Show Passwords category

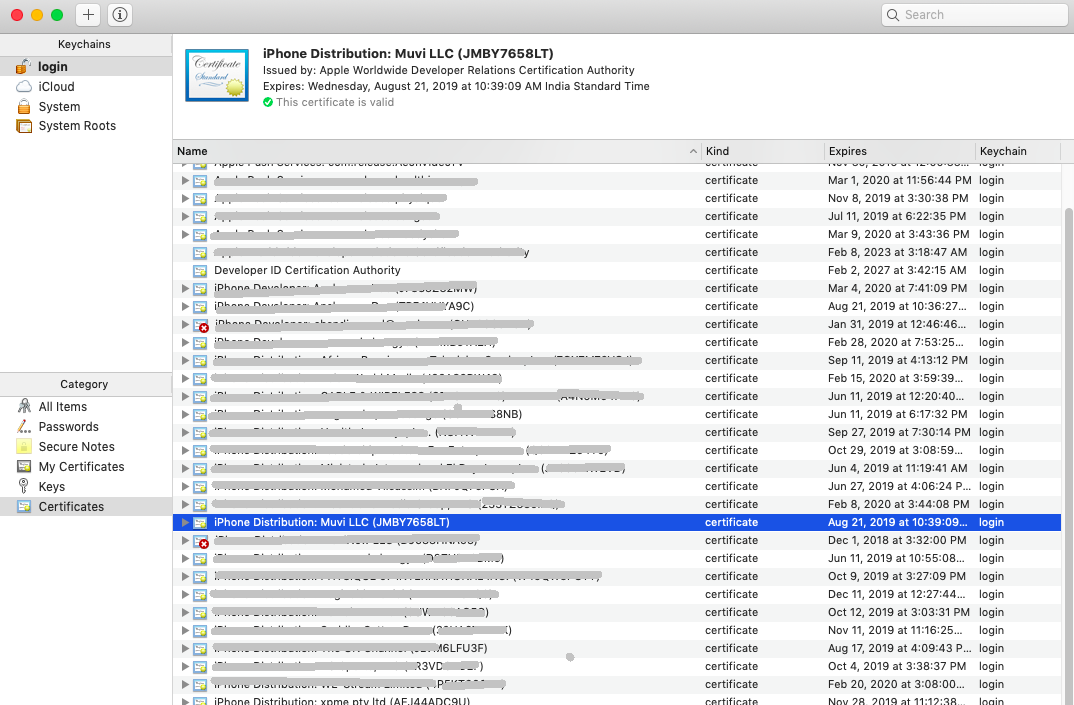[x=86, y=426]
